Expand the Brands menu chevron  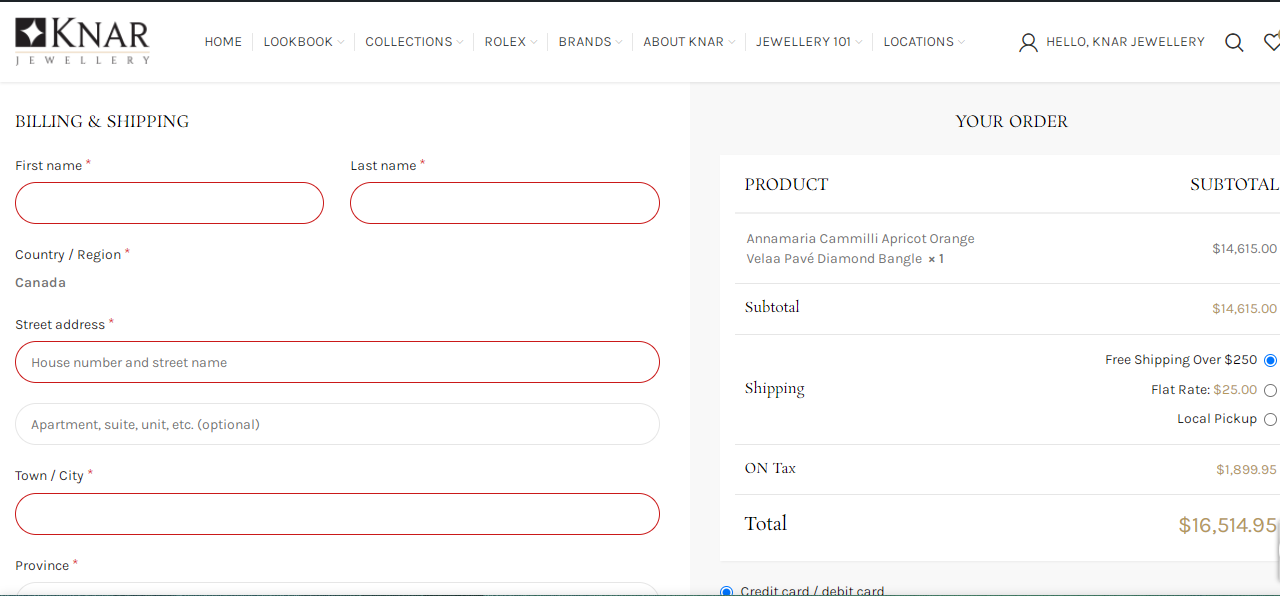[x=619, y=42]
